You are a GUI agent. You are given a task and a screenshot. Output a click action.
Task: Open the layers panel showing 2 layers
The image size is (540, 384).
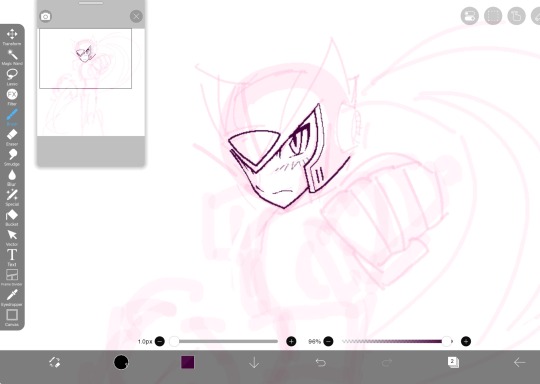453,362
